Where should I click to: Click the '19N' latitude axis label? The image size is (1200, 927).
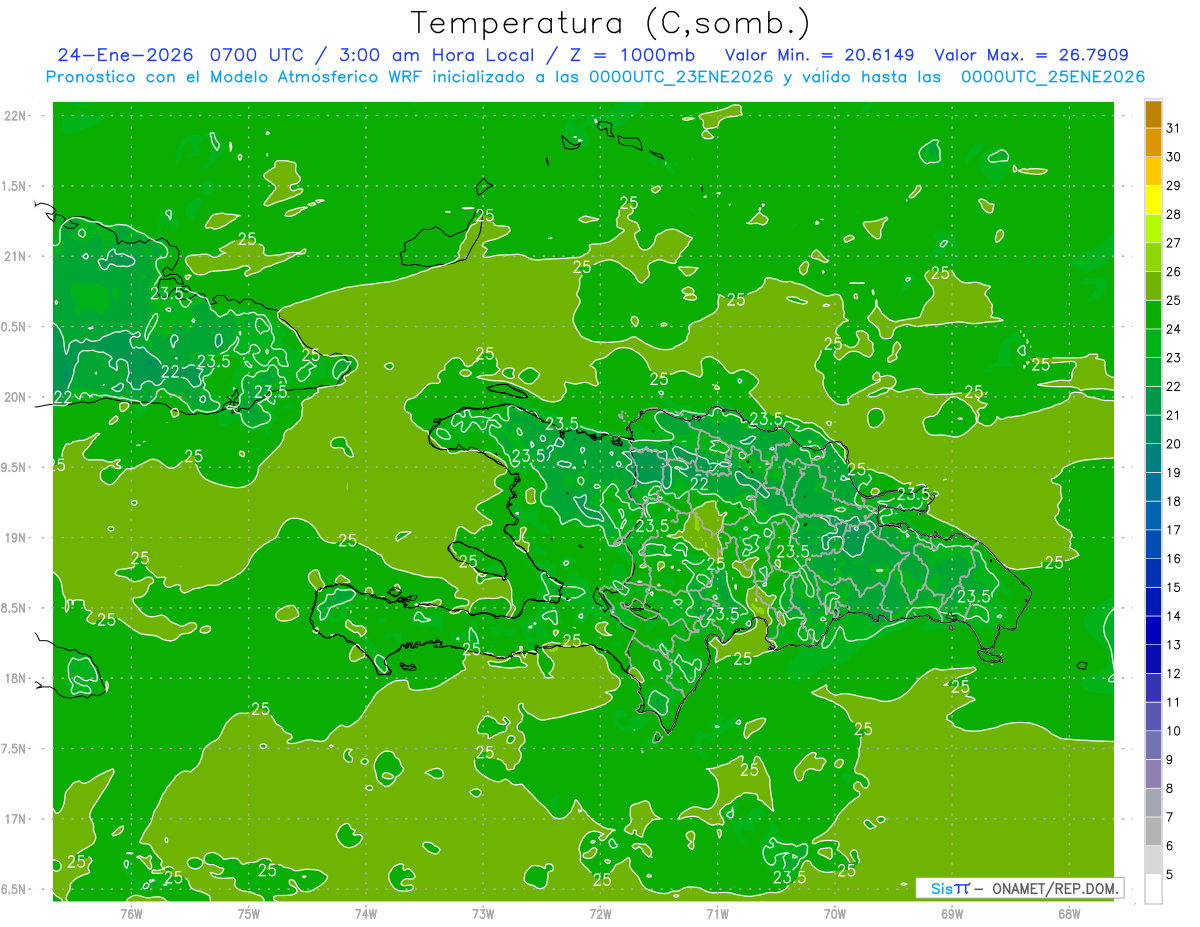(x=16, y=538)
